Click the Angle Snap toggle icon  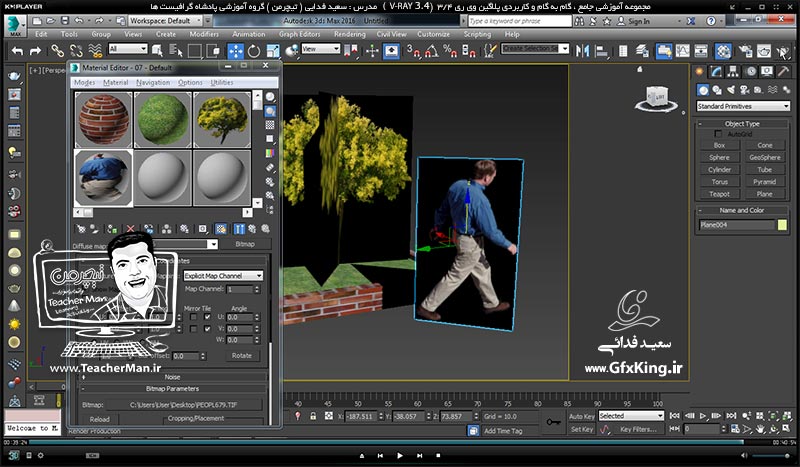tap(431, 51)
